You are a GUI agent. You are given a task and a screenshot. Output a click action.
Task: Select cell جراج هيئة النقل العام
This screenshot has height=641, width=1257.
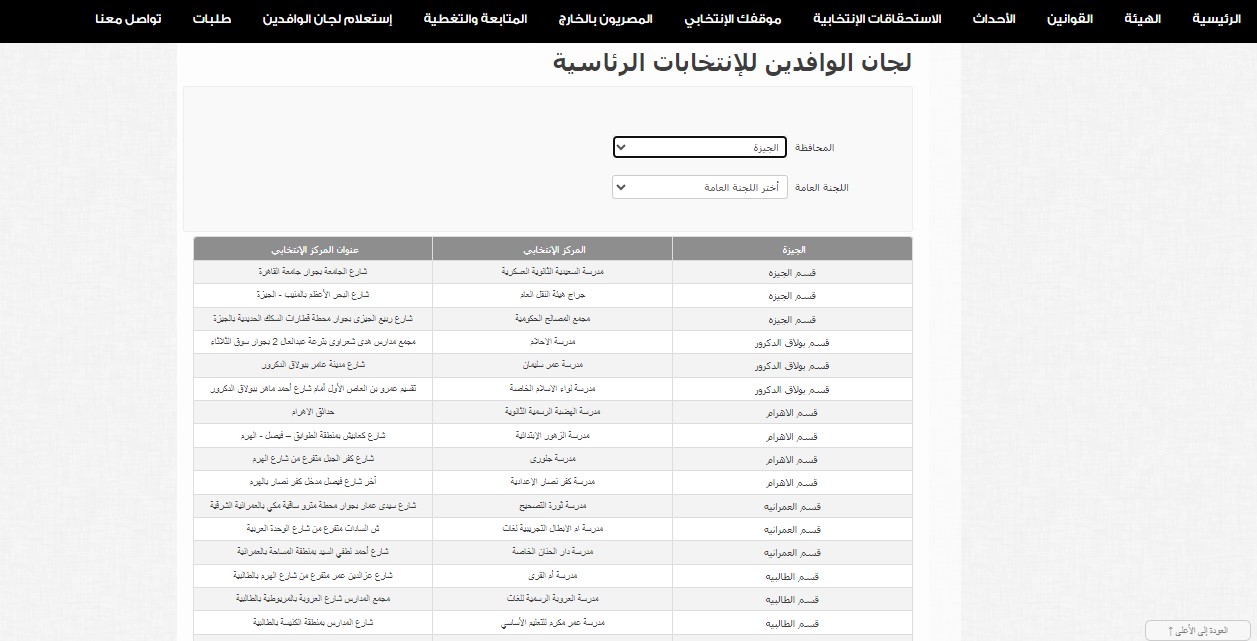[x=553, y=296]
